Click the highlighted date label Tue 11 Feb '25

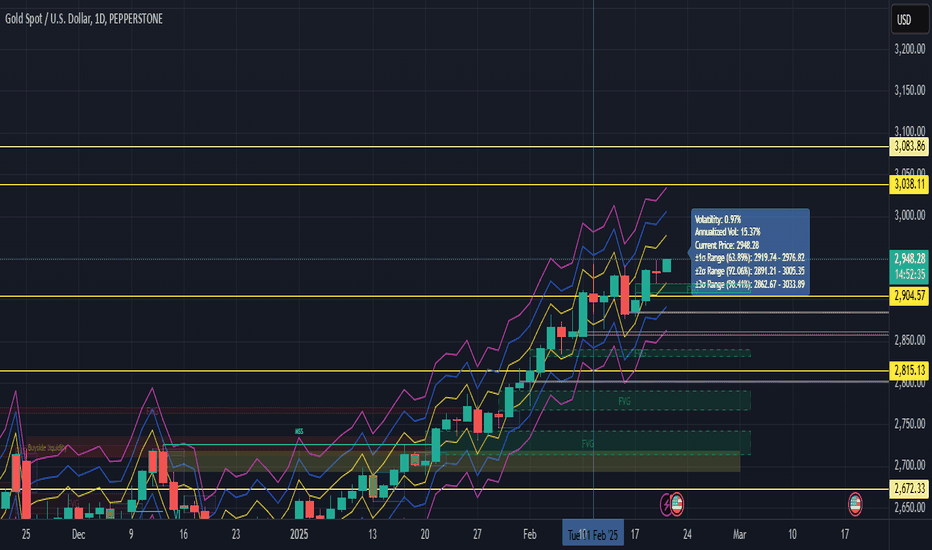(x=593, y=535)
